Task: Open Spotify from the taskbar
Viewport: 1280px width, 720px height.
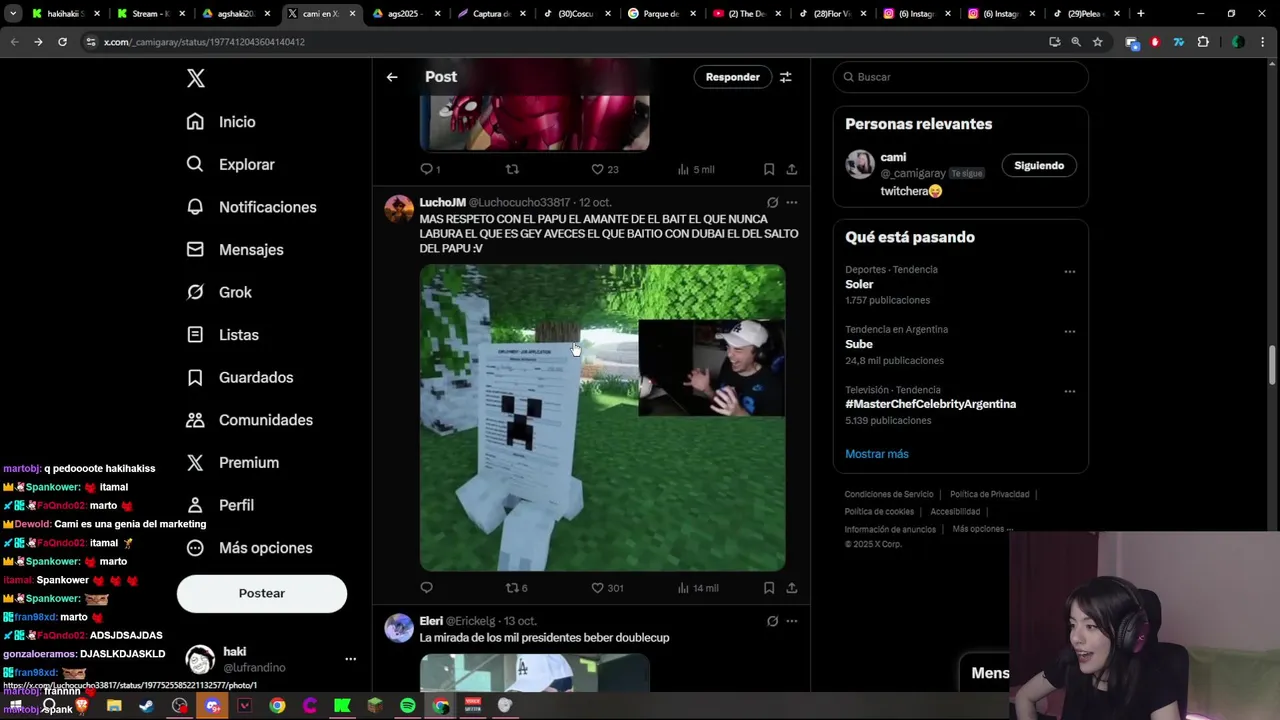Action: tap(408, 706)
